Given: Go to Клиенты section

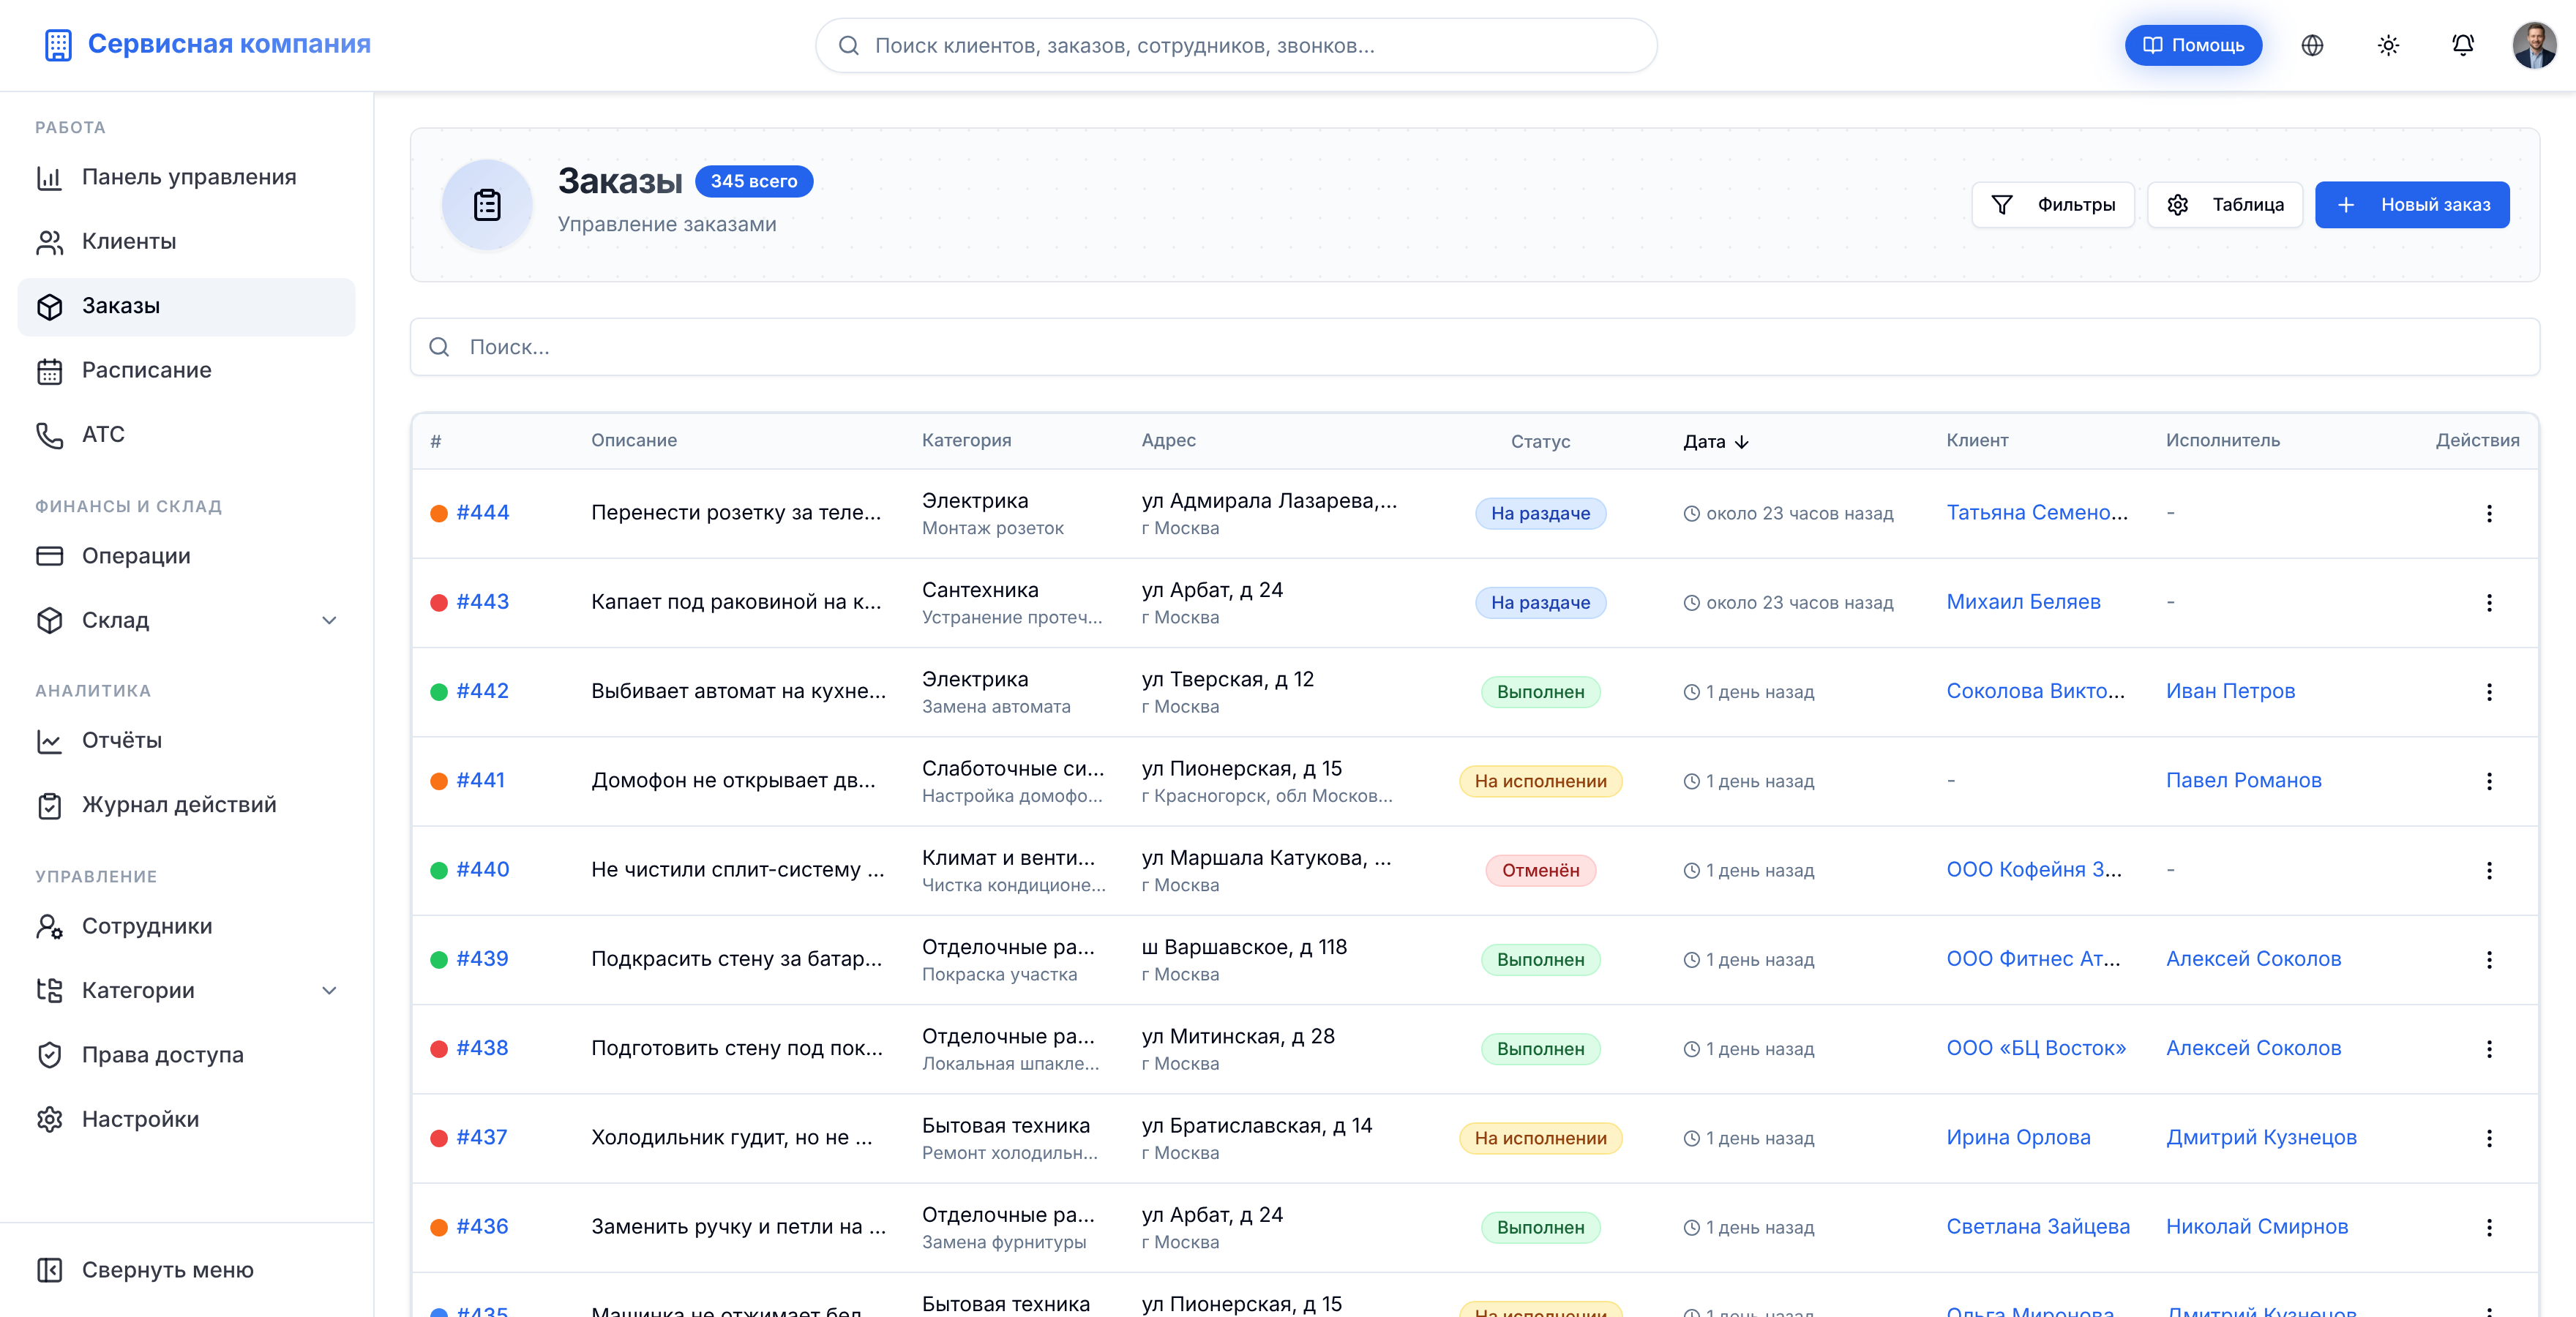Looking at the screenshot, I should 186,242.
